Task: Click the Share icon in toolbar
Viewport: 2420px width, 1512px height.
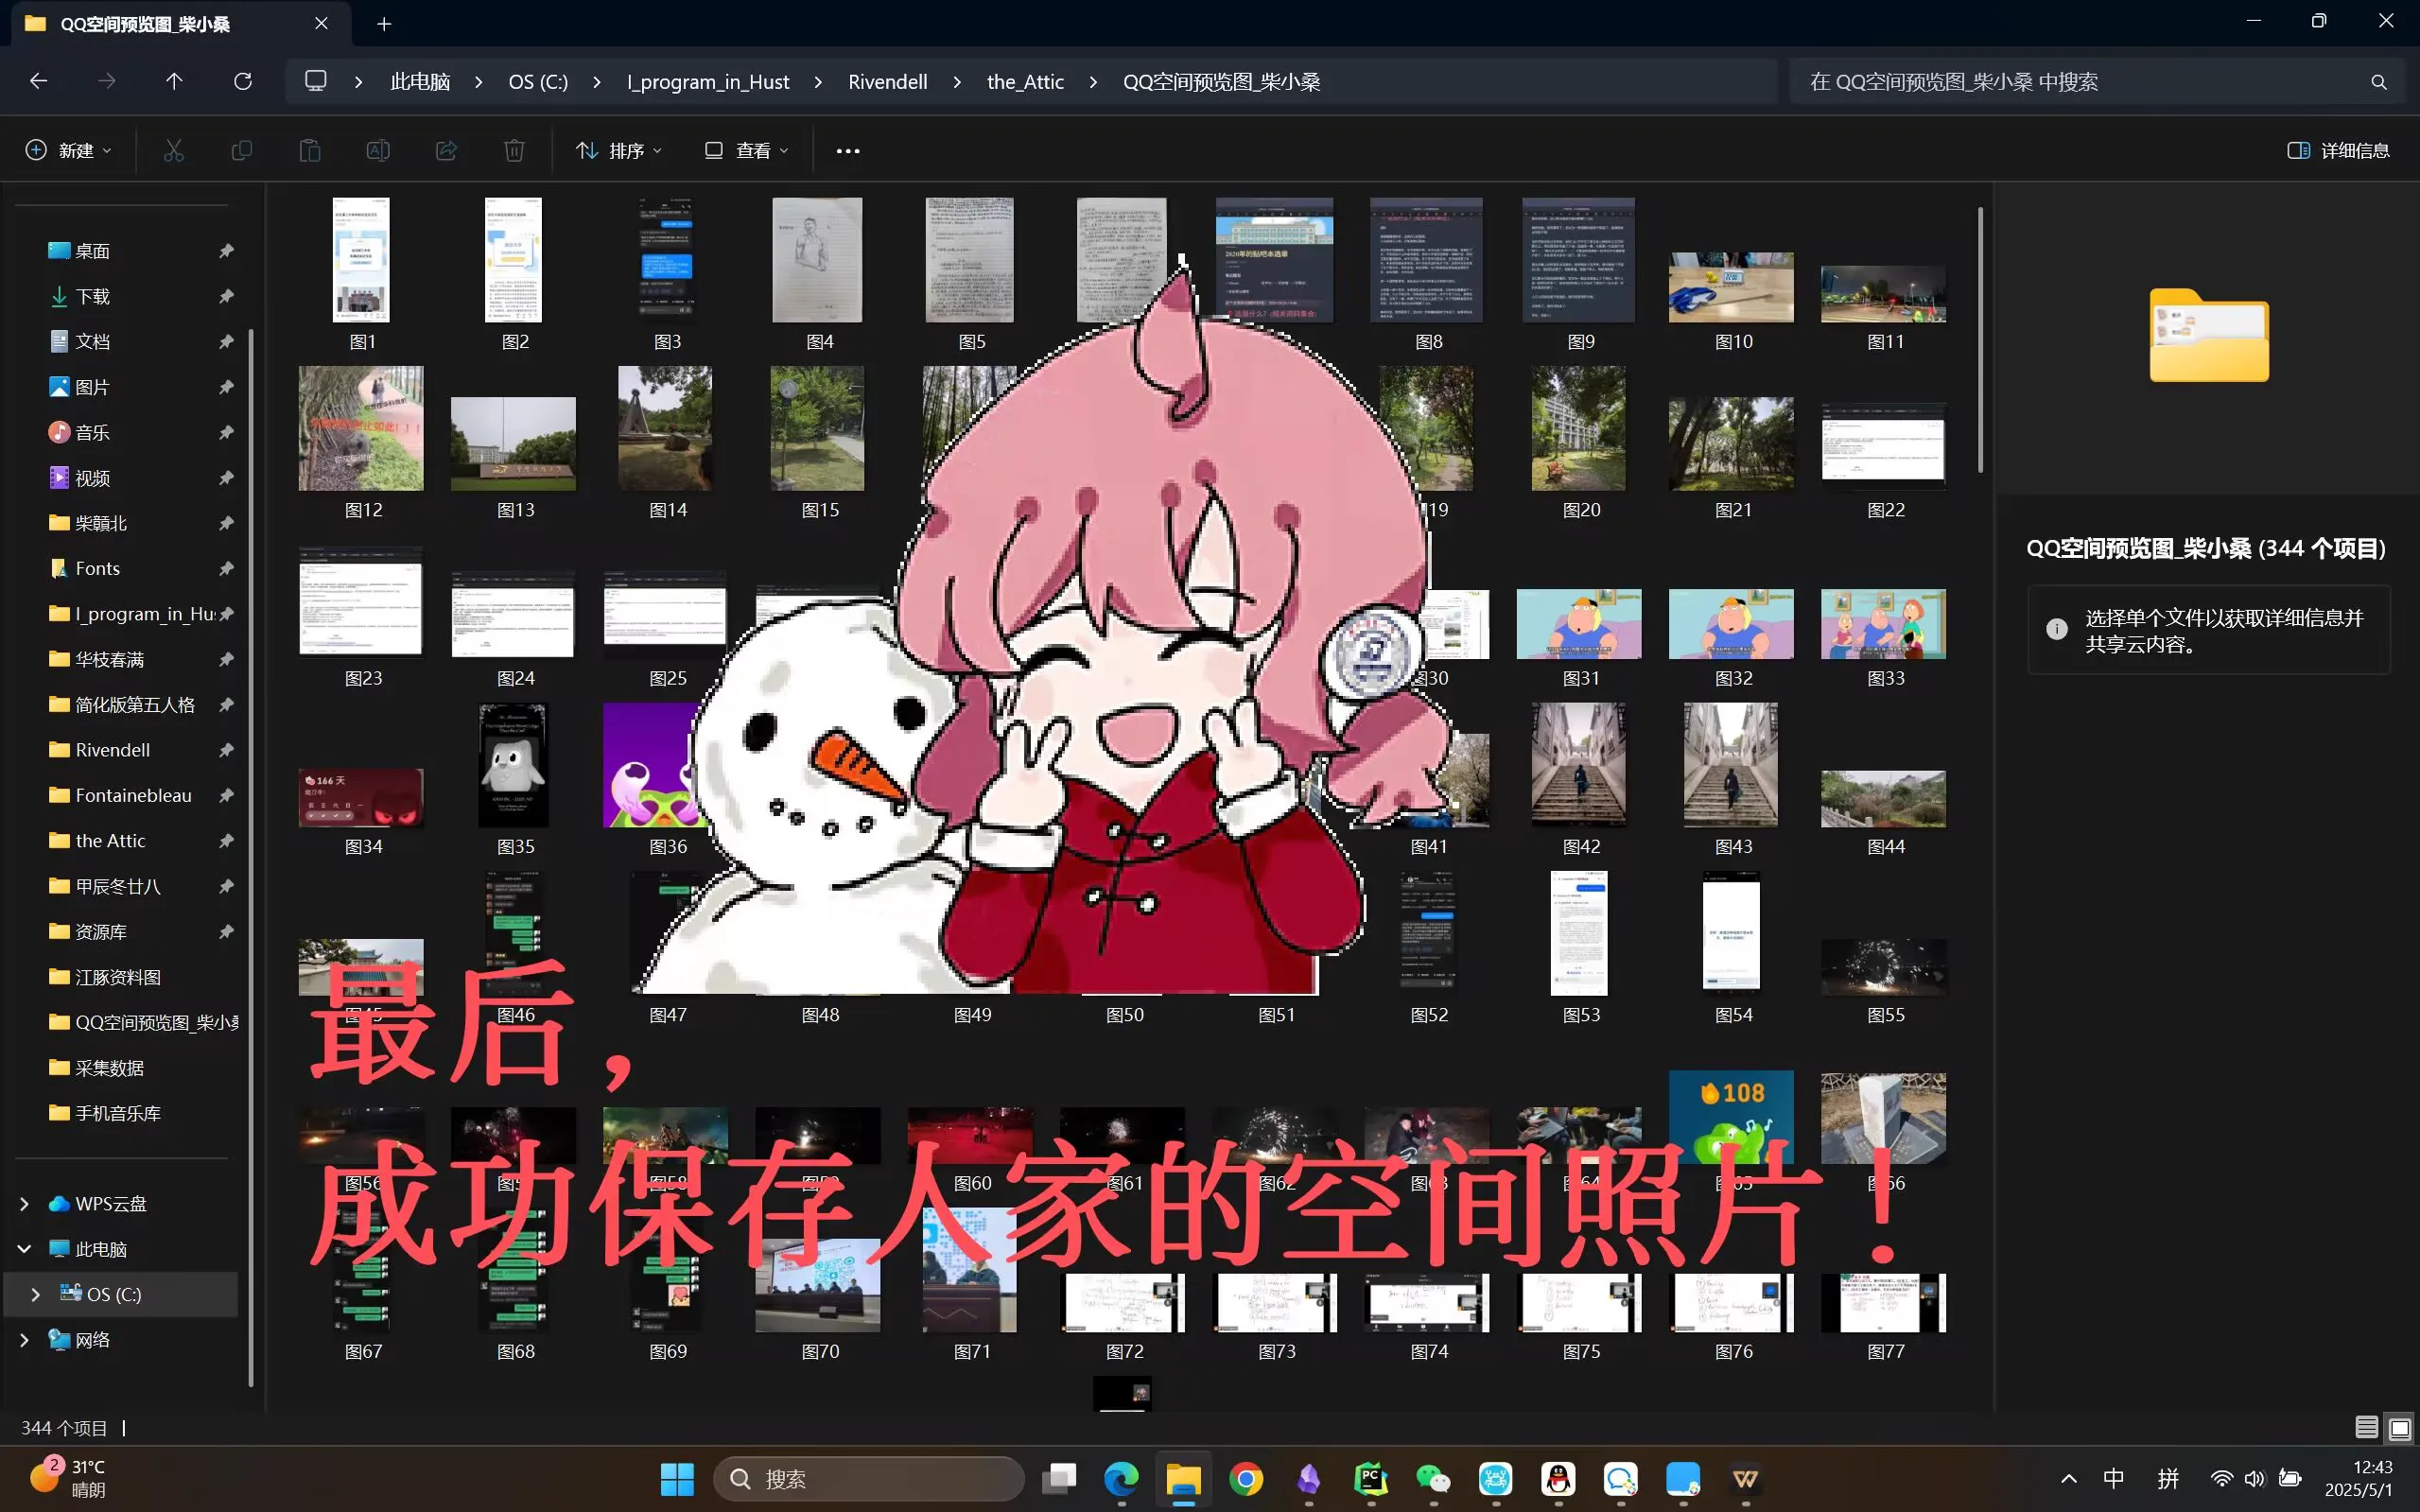Action: 446,150
